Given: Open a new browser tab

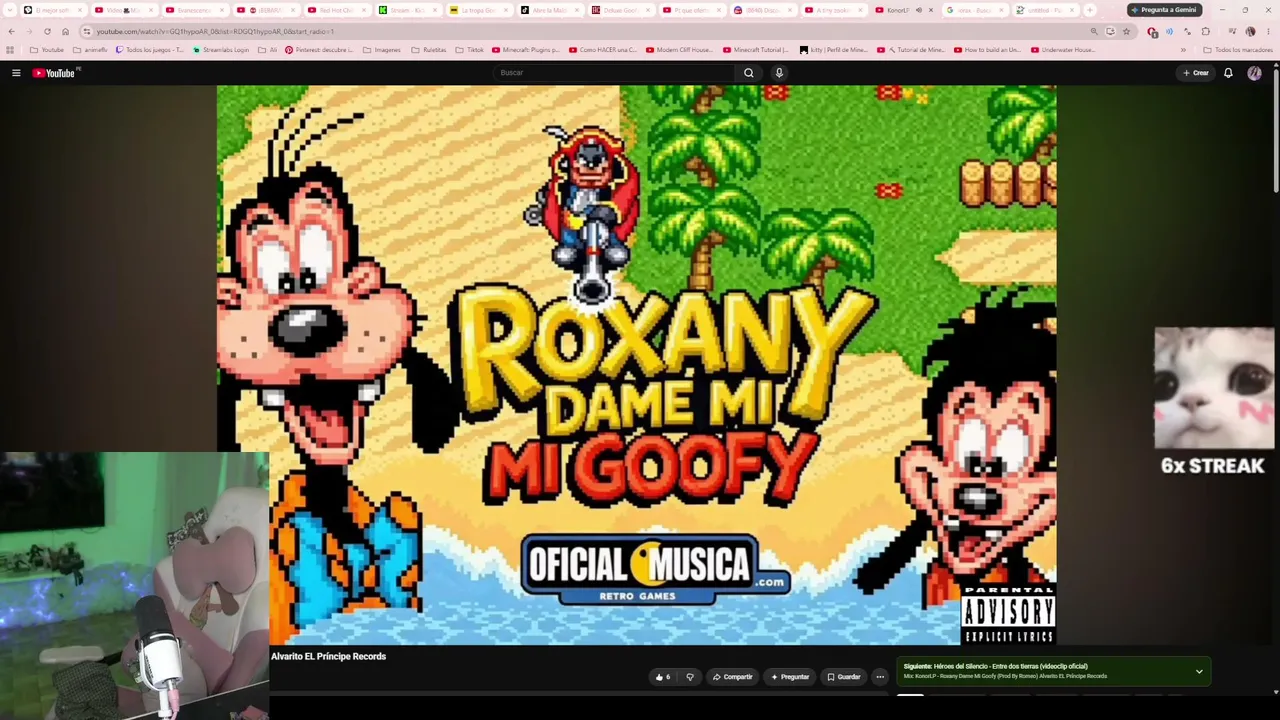Looking at the screenshot, I should tap(1090, 10).
